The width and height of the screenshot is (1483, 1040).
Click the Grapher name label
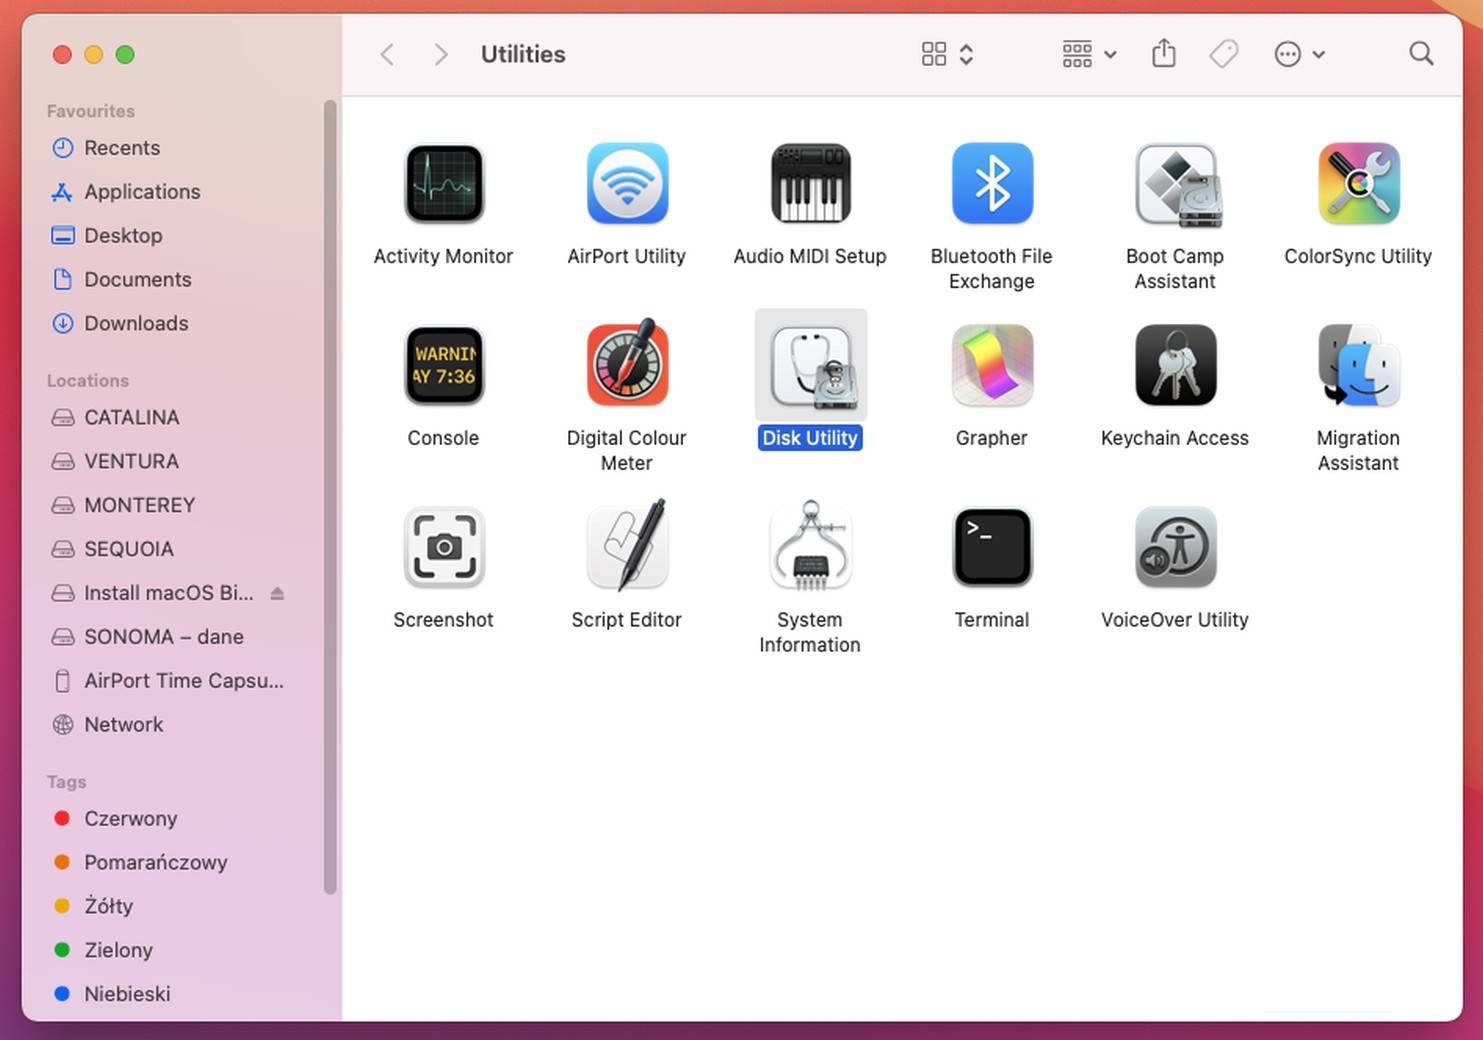(x=992, y=438)
